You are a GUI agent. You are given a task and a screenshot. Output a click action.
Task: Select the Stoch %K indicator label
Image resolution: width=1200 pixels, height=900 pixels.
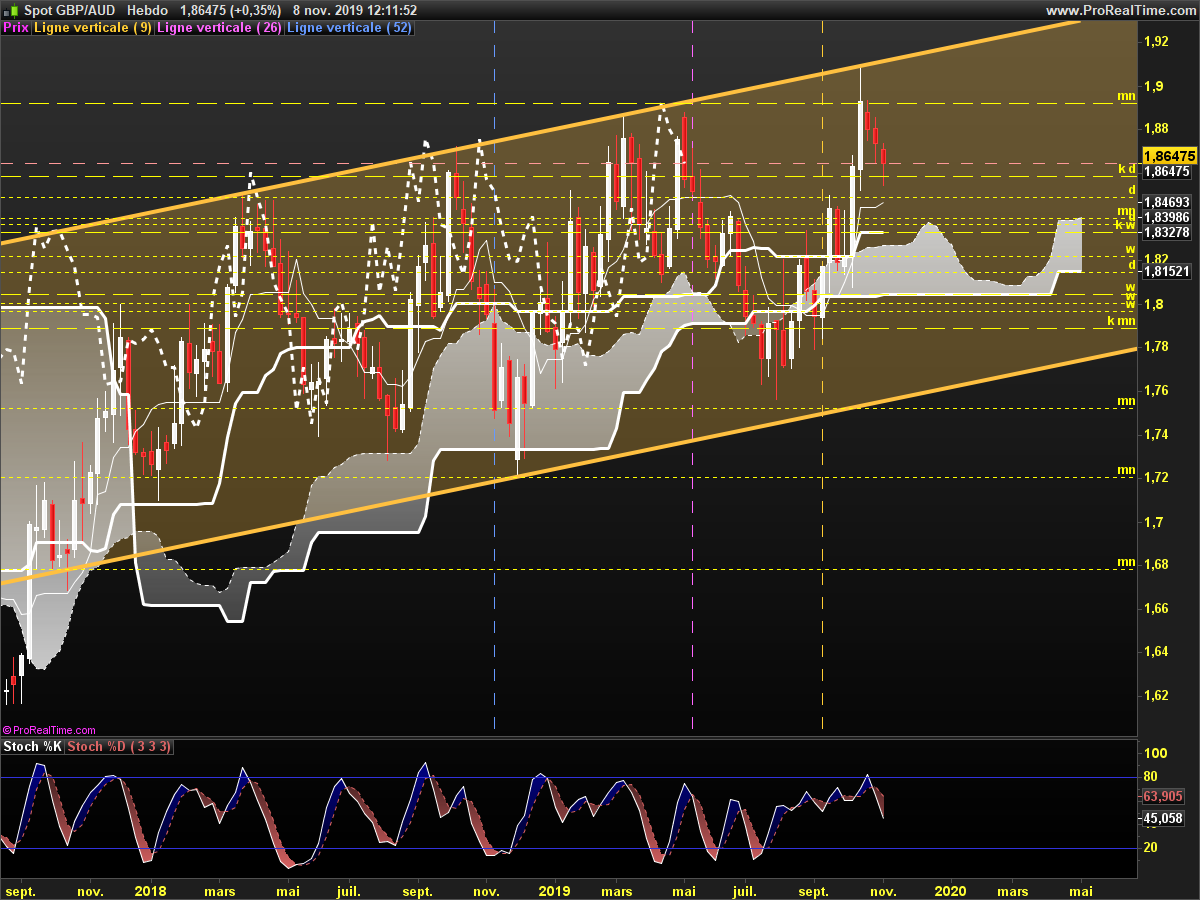(x=32, y=747)
